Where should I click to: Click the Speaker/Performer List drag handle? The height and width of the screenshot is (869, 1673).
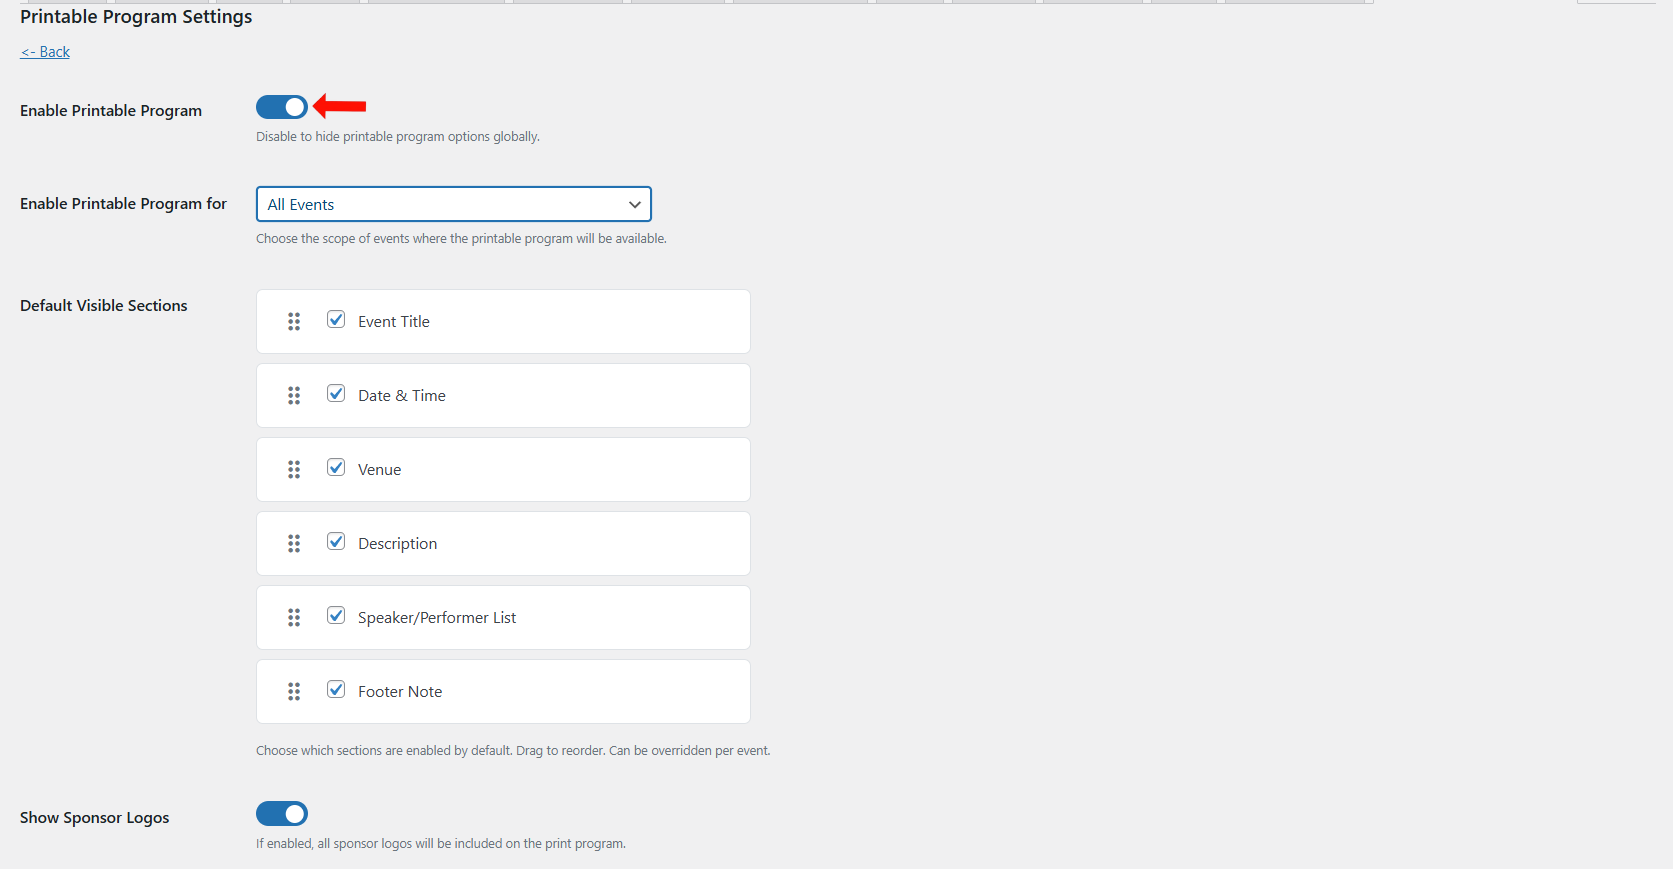click(294, 618)
